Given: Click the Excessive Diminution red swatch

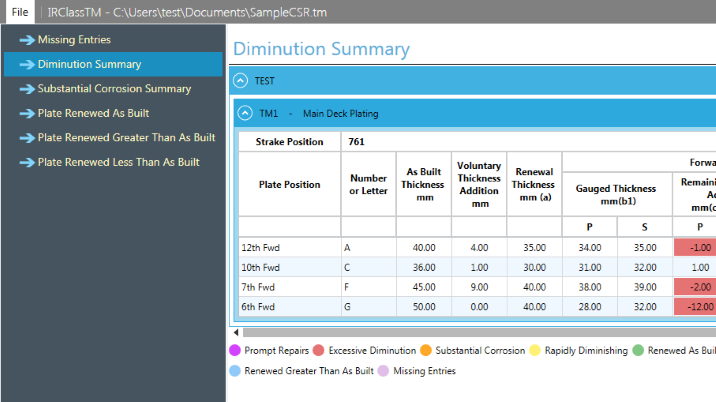Looking at the screenshot, I should [319, 350].
